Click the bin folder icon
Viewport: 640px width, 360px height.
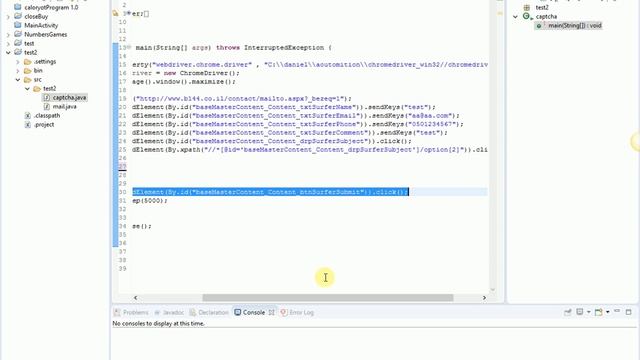pos(28,71)
